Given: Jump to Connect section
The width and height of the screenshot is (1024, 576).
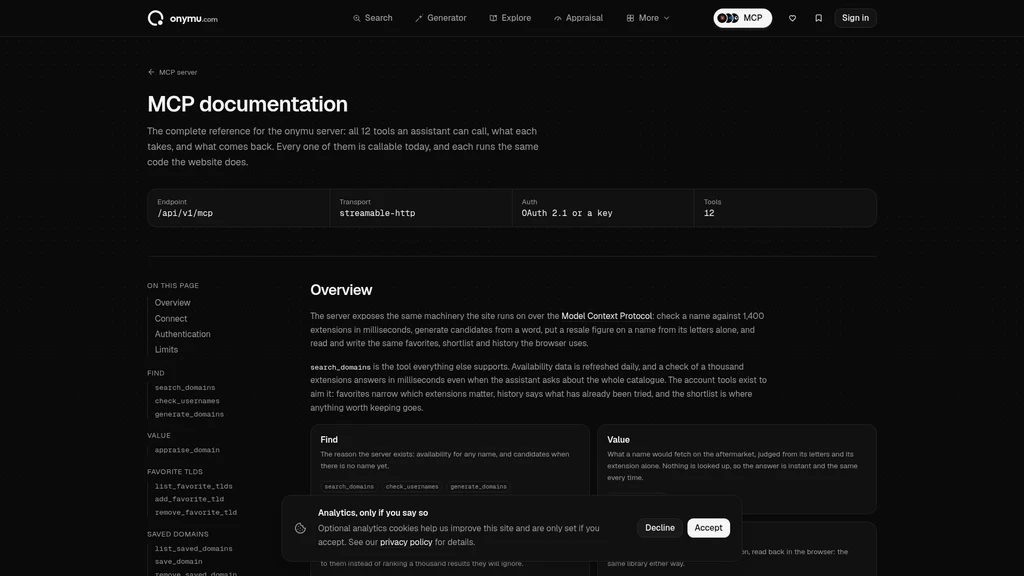Looking at the screenshot, I should (171, 319).
